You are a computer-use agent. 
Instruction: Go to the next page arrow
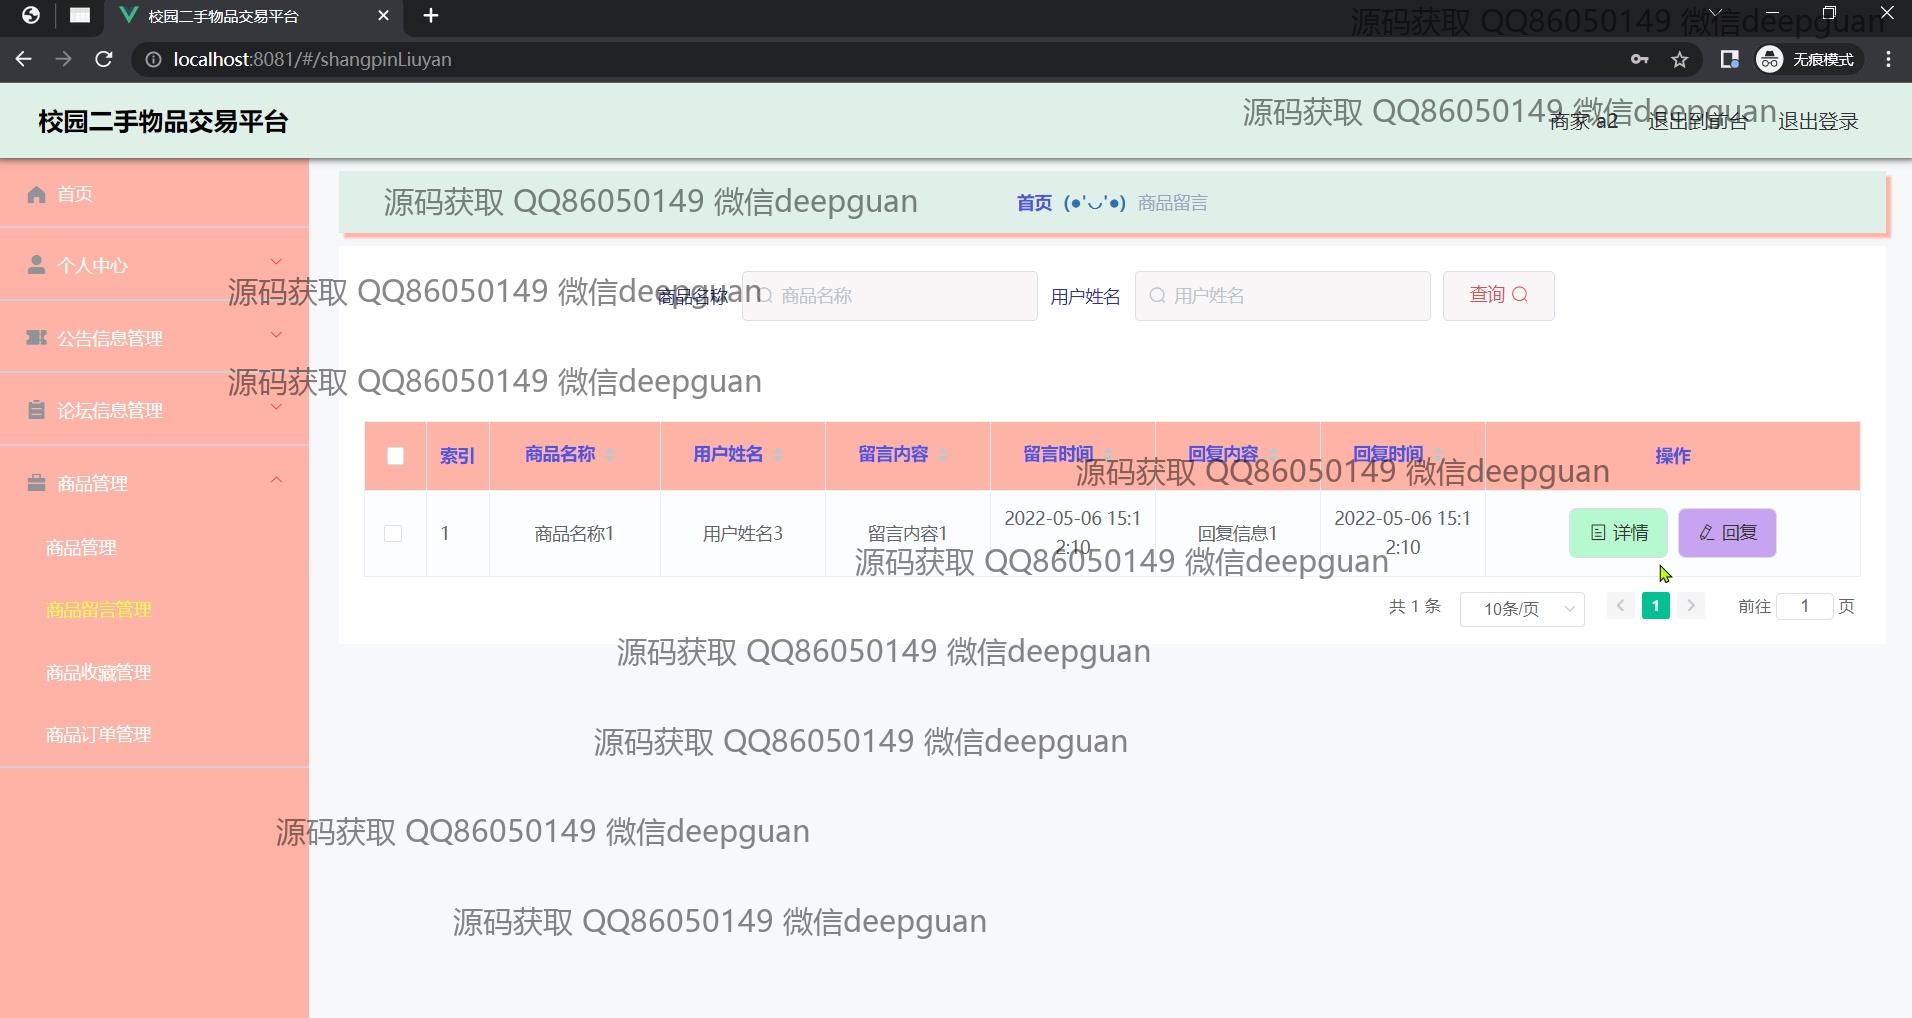[x=1691, y=606]
